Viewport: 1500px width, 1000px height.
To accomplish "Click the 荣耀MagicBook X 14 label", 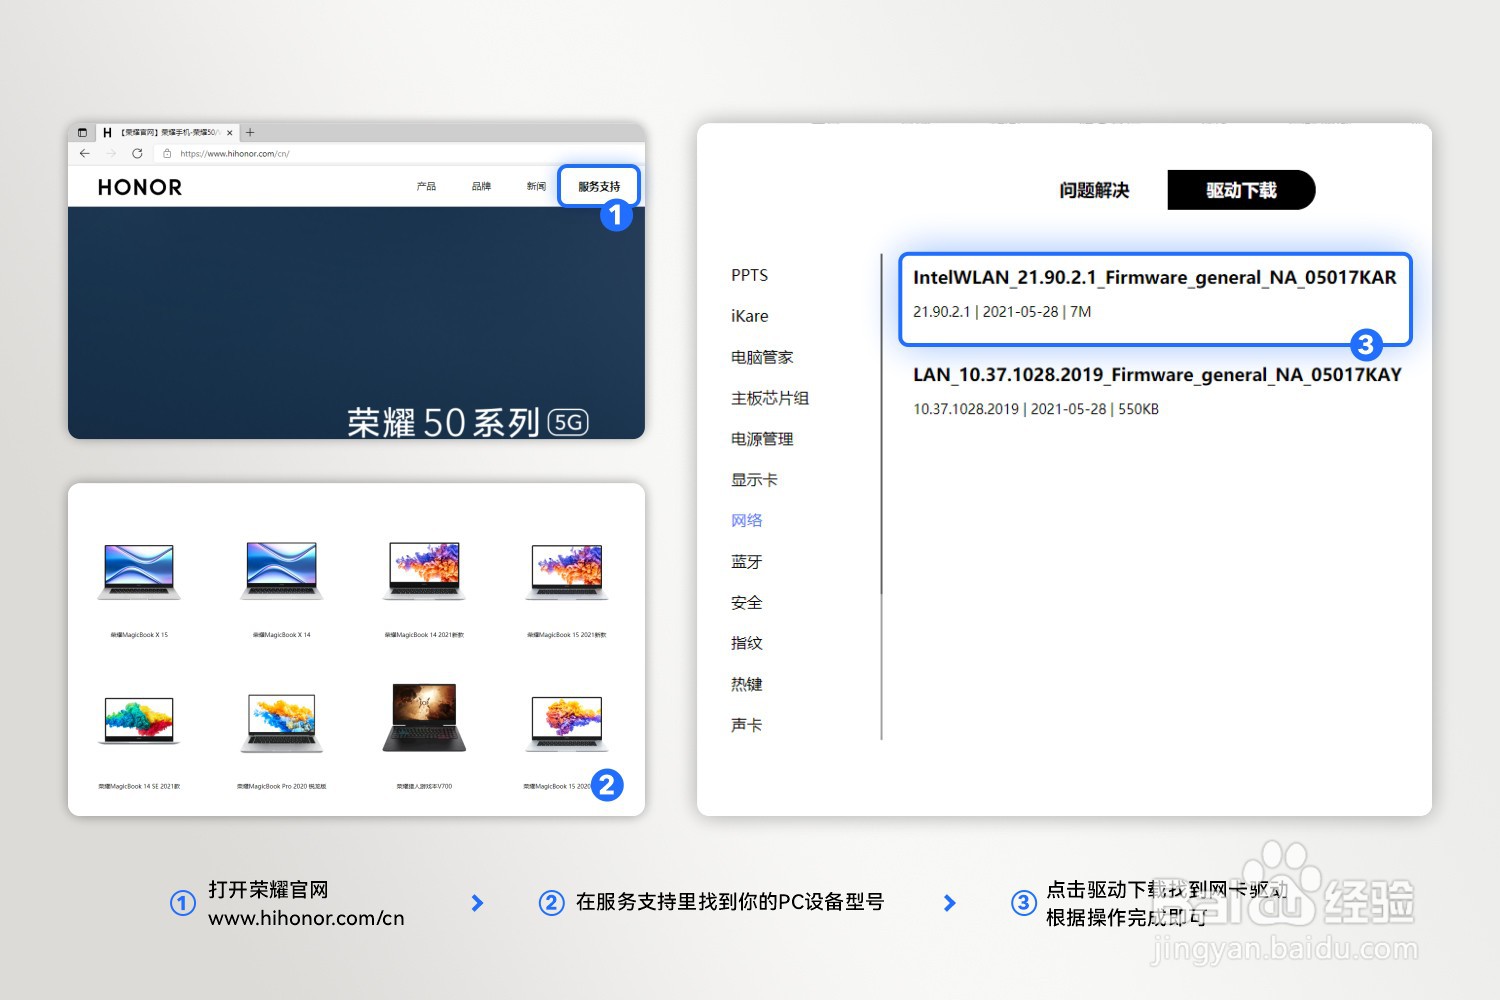I will (x=282, y=635).
